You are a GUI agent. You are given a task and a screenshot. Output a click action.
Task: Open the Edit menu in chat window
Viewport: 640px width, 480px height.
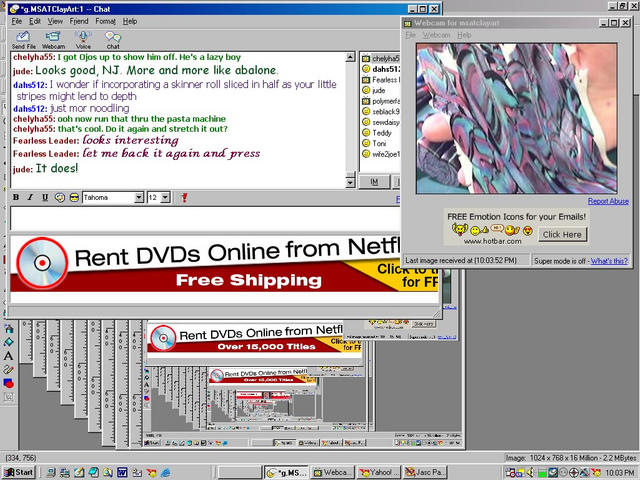35,21
